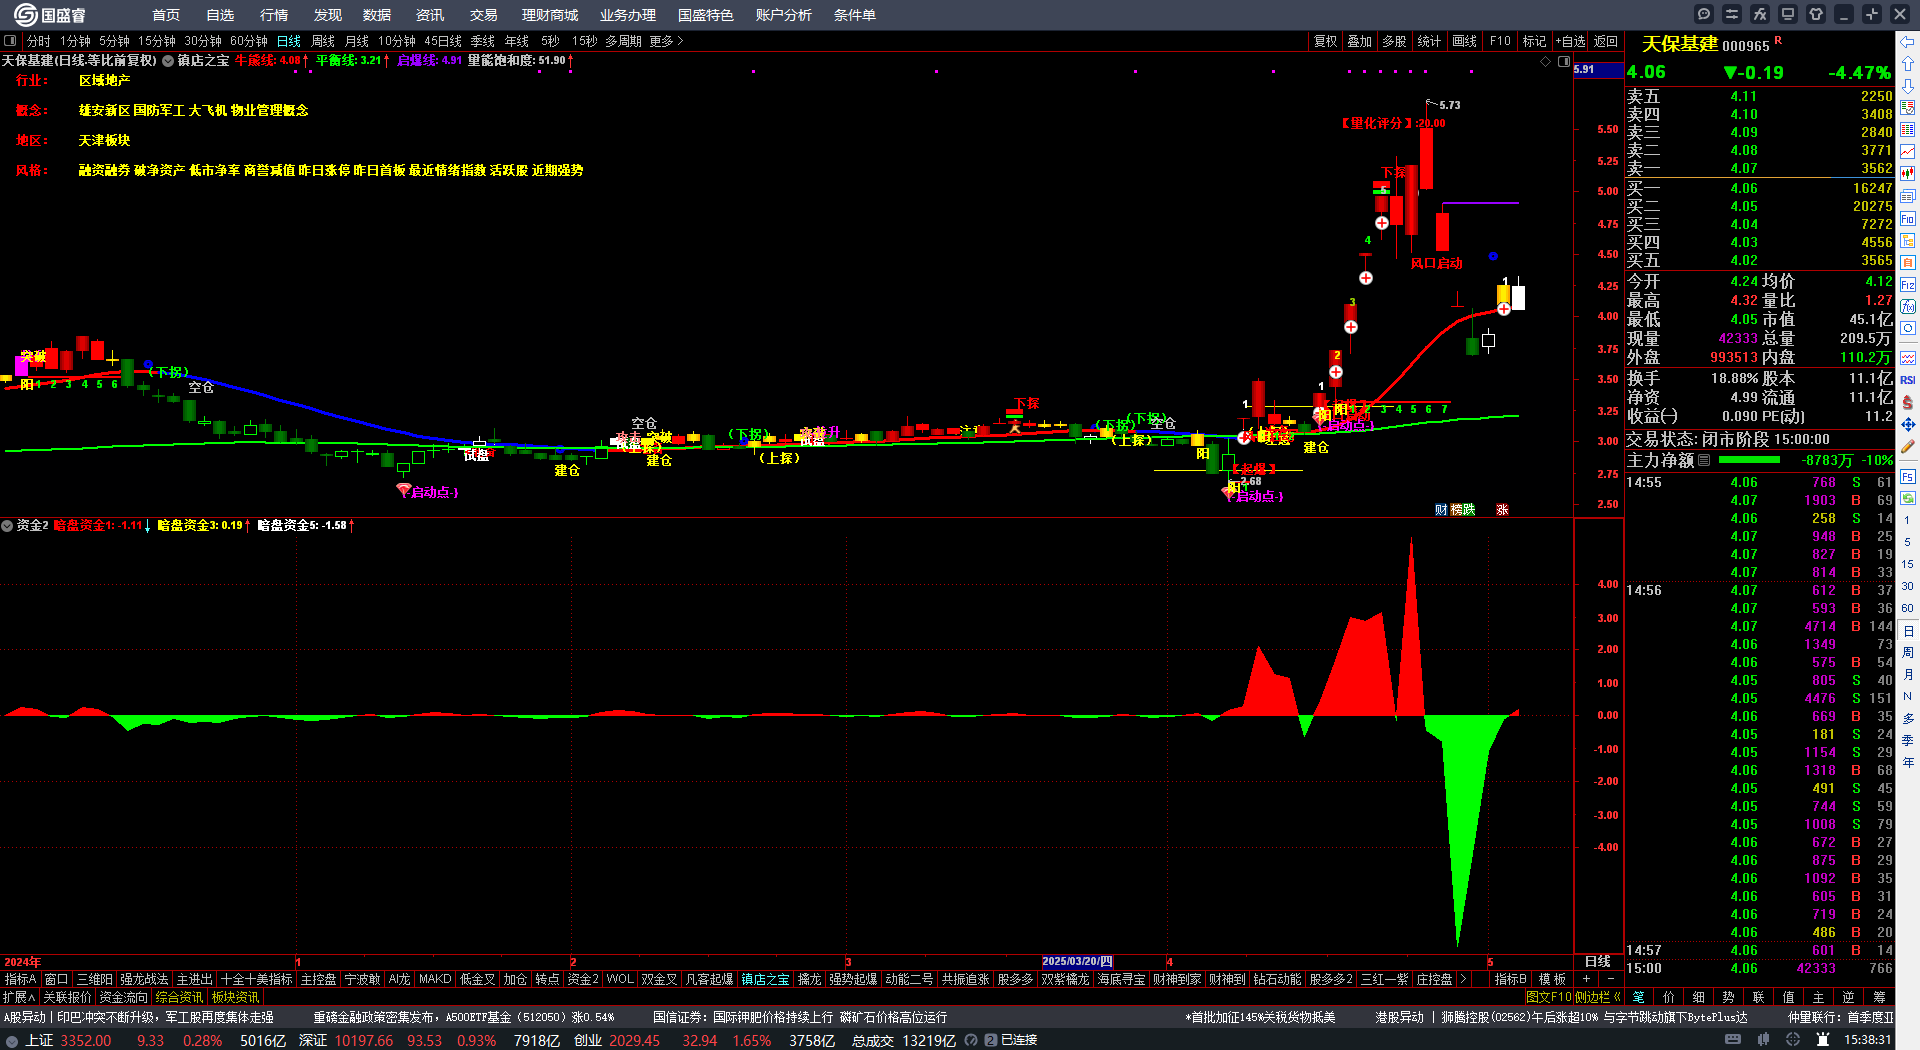The image size is (1920, 1050).
Task: Open the message chat icon in title bar
Action: coord(1704,14)
